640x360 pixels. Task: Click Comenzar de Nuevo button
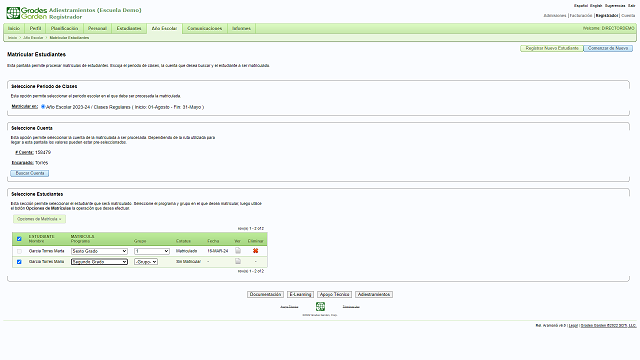pyautogui.click(x=608, y=48)
